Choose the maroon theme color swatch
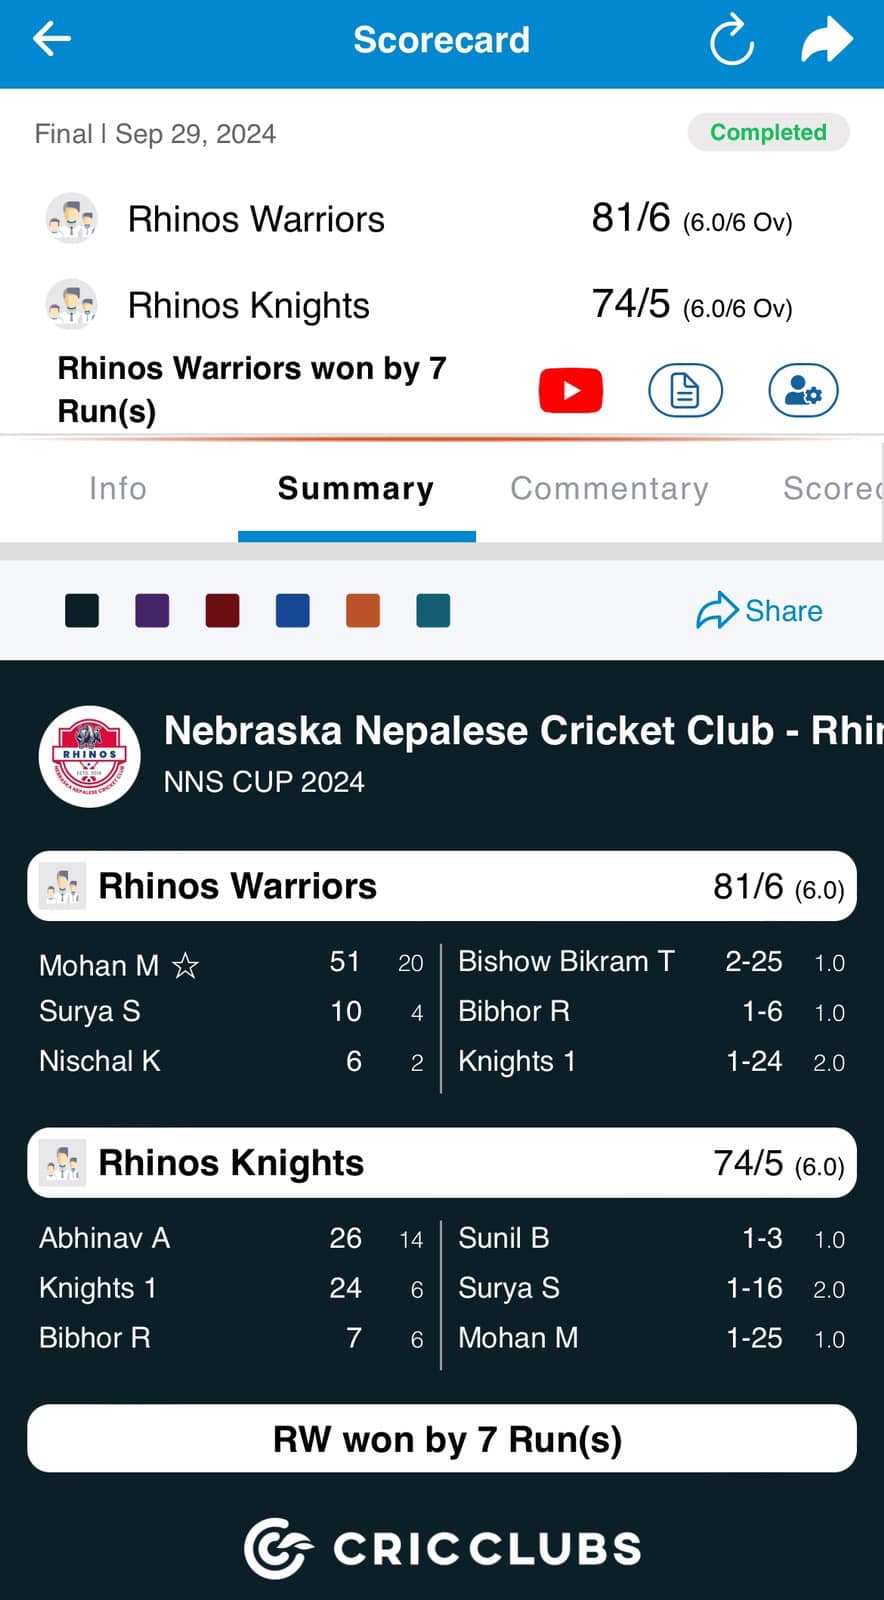 tap(222, 610)
